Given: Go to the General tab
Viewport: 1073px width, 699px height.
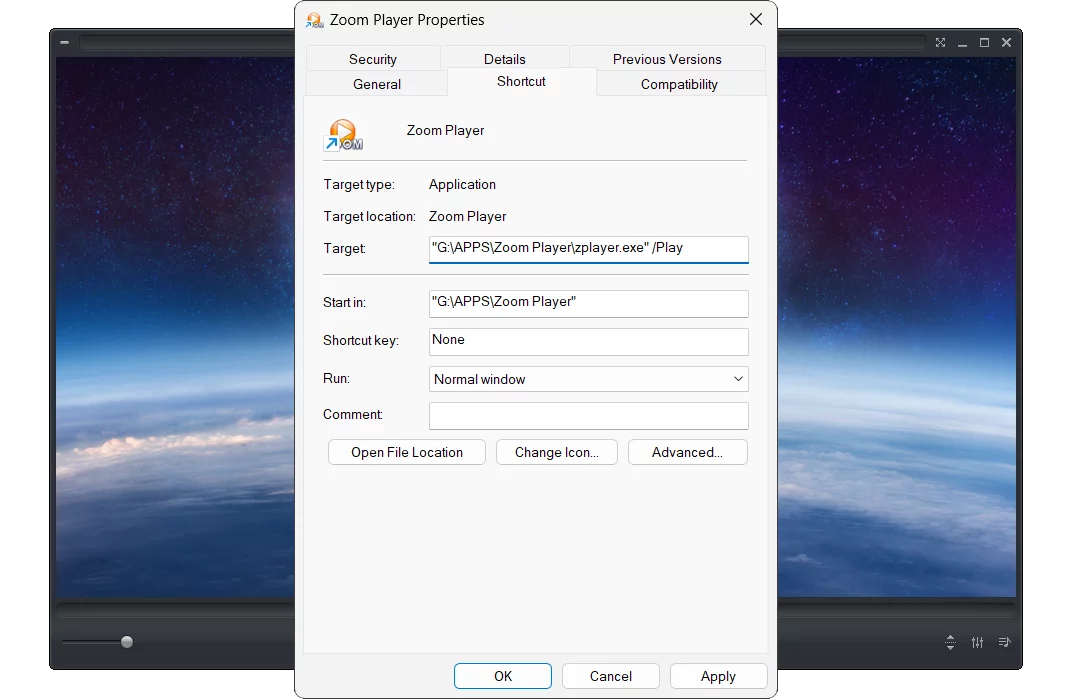Looking at the screenshot, I should tap(377, 84).
